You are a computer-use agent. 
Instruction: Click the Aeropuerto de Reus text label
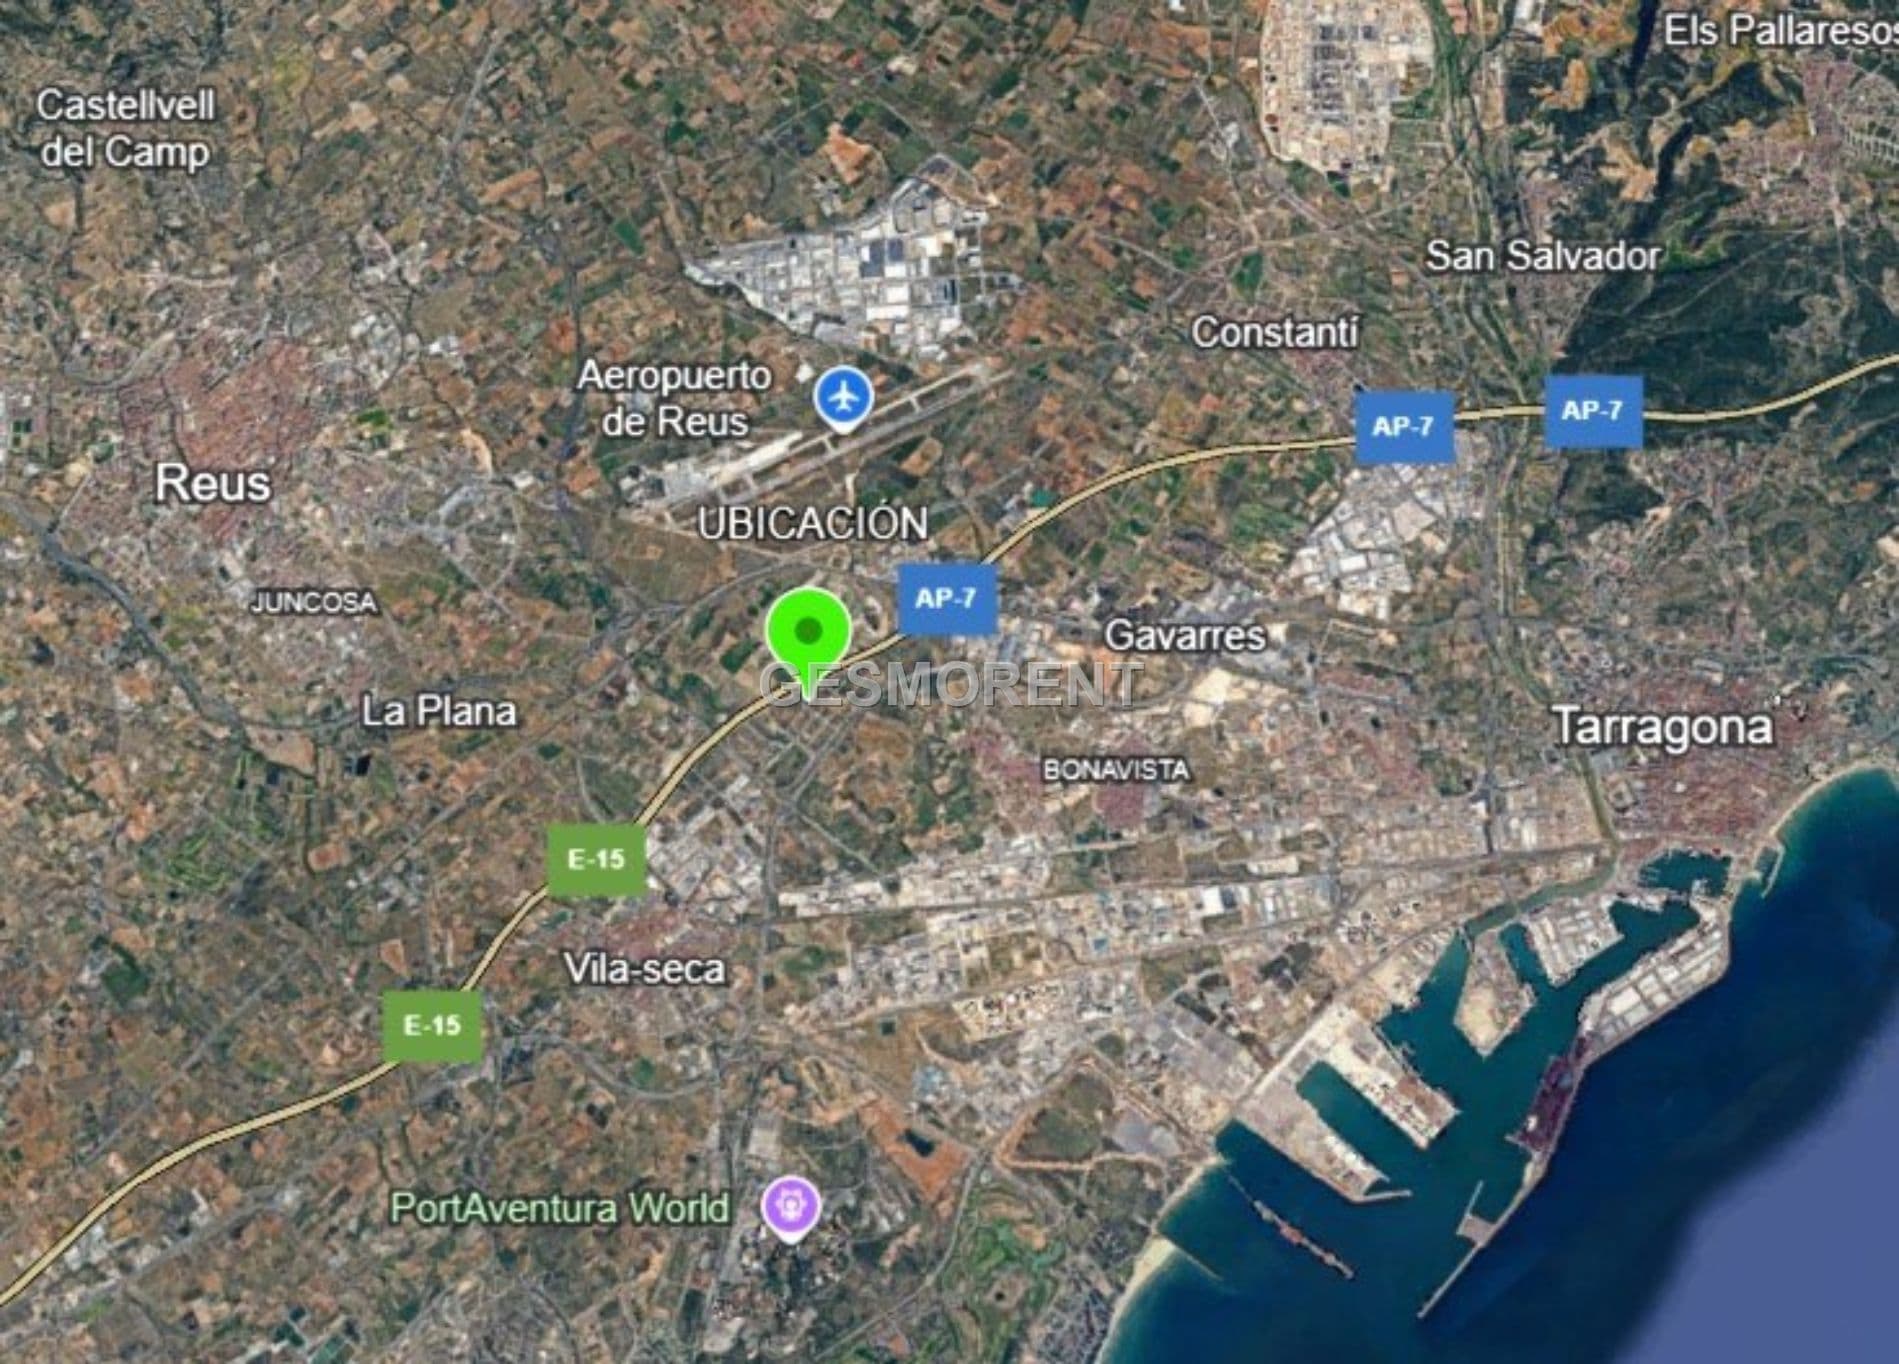click(675, 398)
